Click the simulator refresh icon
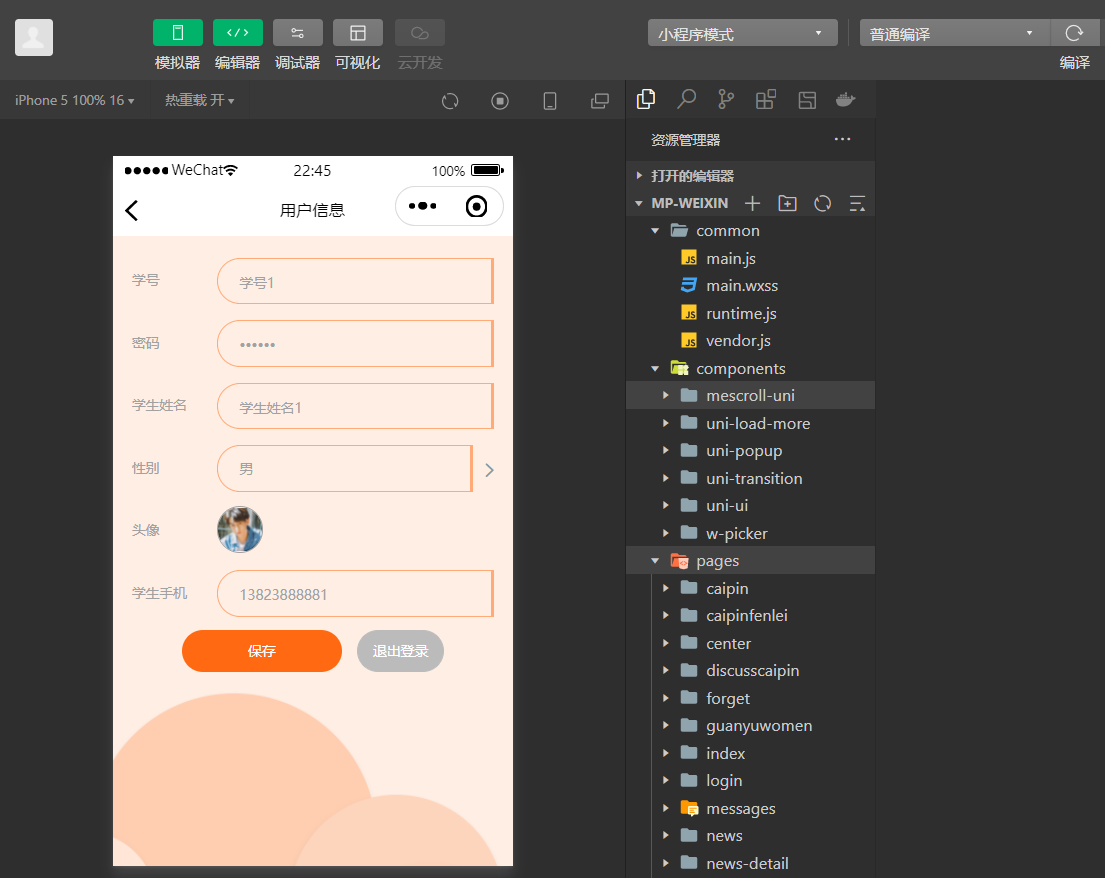The image size is (1105, 878). click(450, 101)
